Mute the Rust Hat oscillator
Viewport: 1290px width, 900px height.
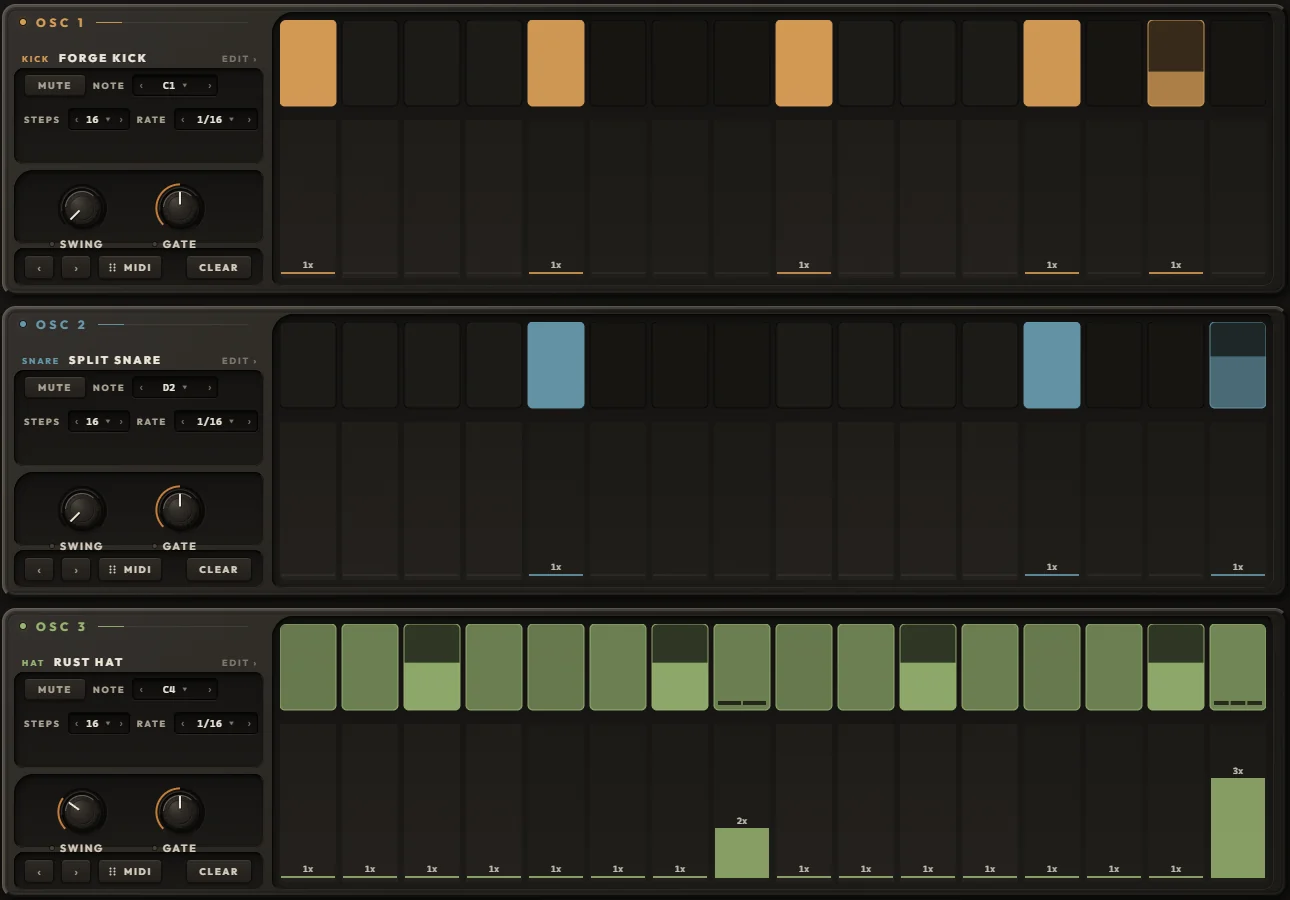(54, 690)
